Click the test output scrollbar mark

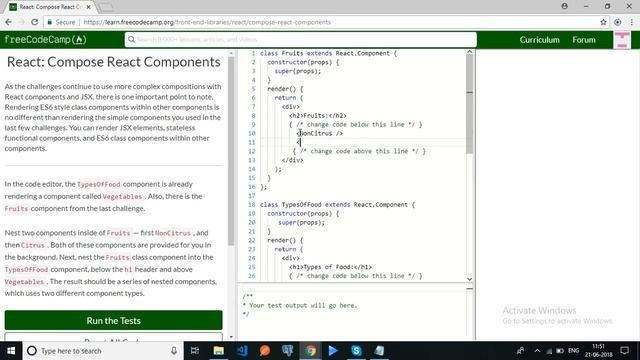point(469,289)
